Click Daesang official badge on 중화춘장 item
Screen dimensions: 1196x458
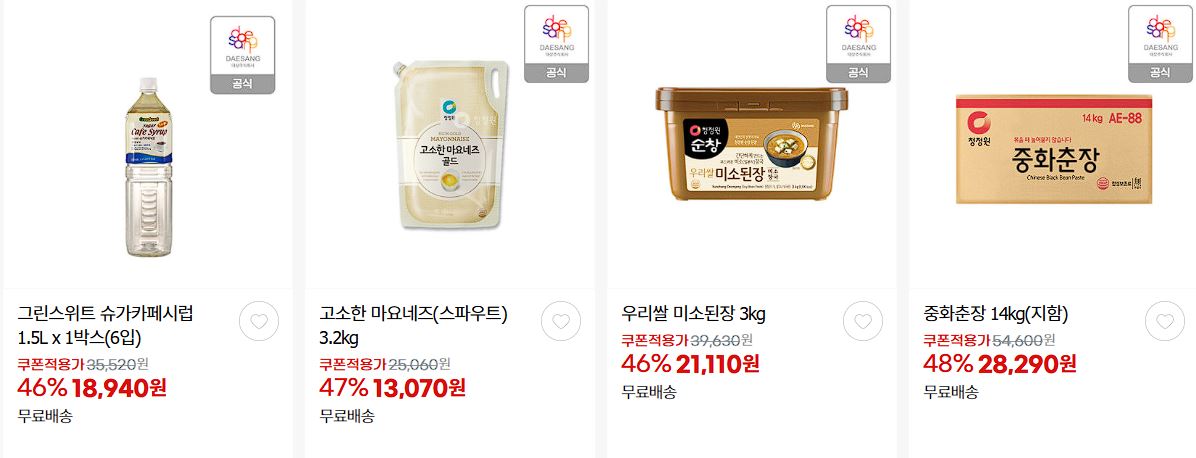click(1160, 44)
